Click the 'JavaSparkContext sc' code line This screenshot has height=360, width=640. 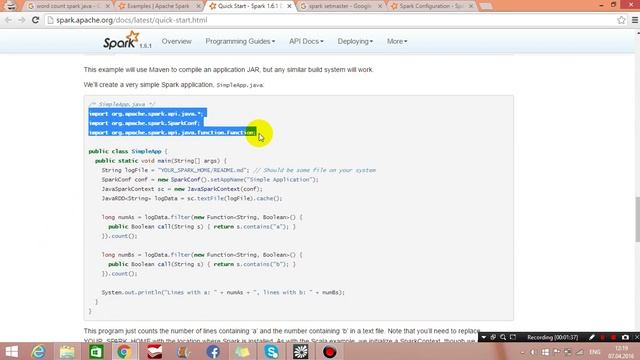click(182, 189)
